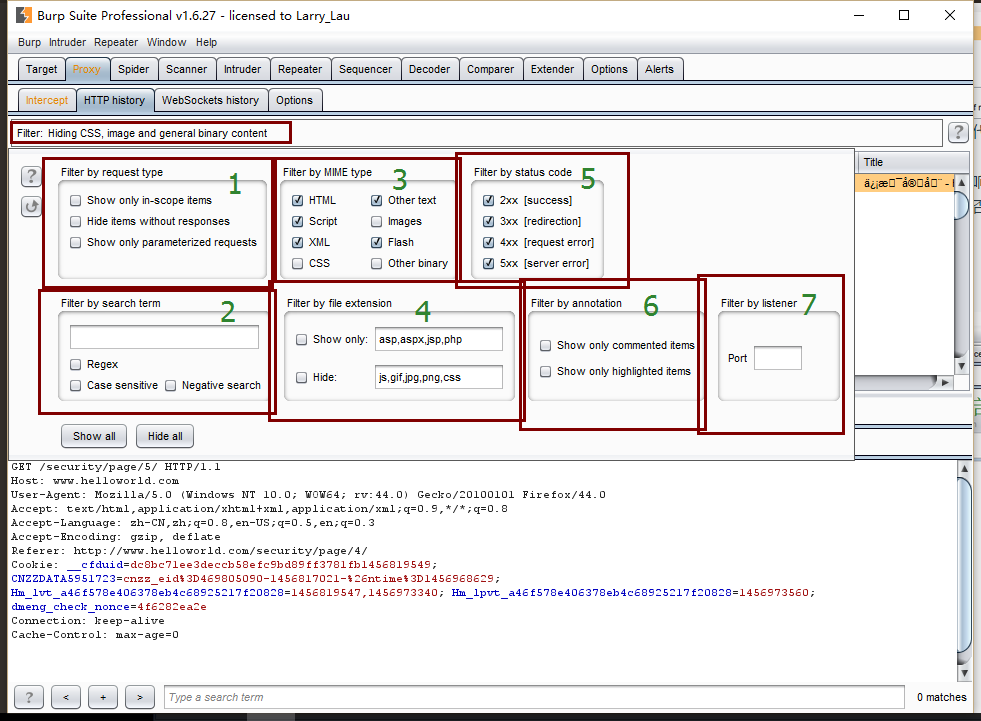Screen dimensions: 981x721
Task: Click Show only extensions field
Action: pyautogui.click(x=439, y=339)
